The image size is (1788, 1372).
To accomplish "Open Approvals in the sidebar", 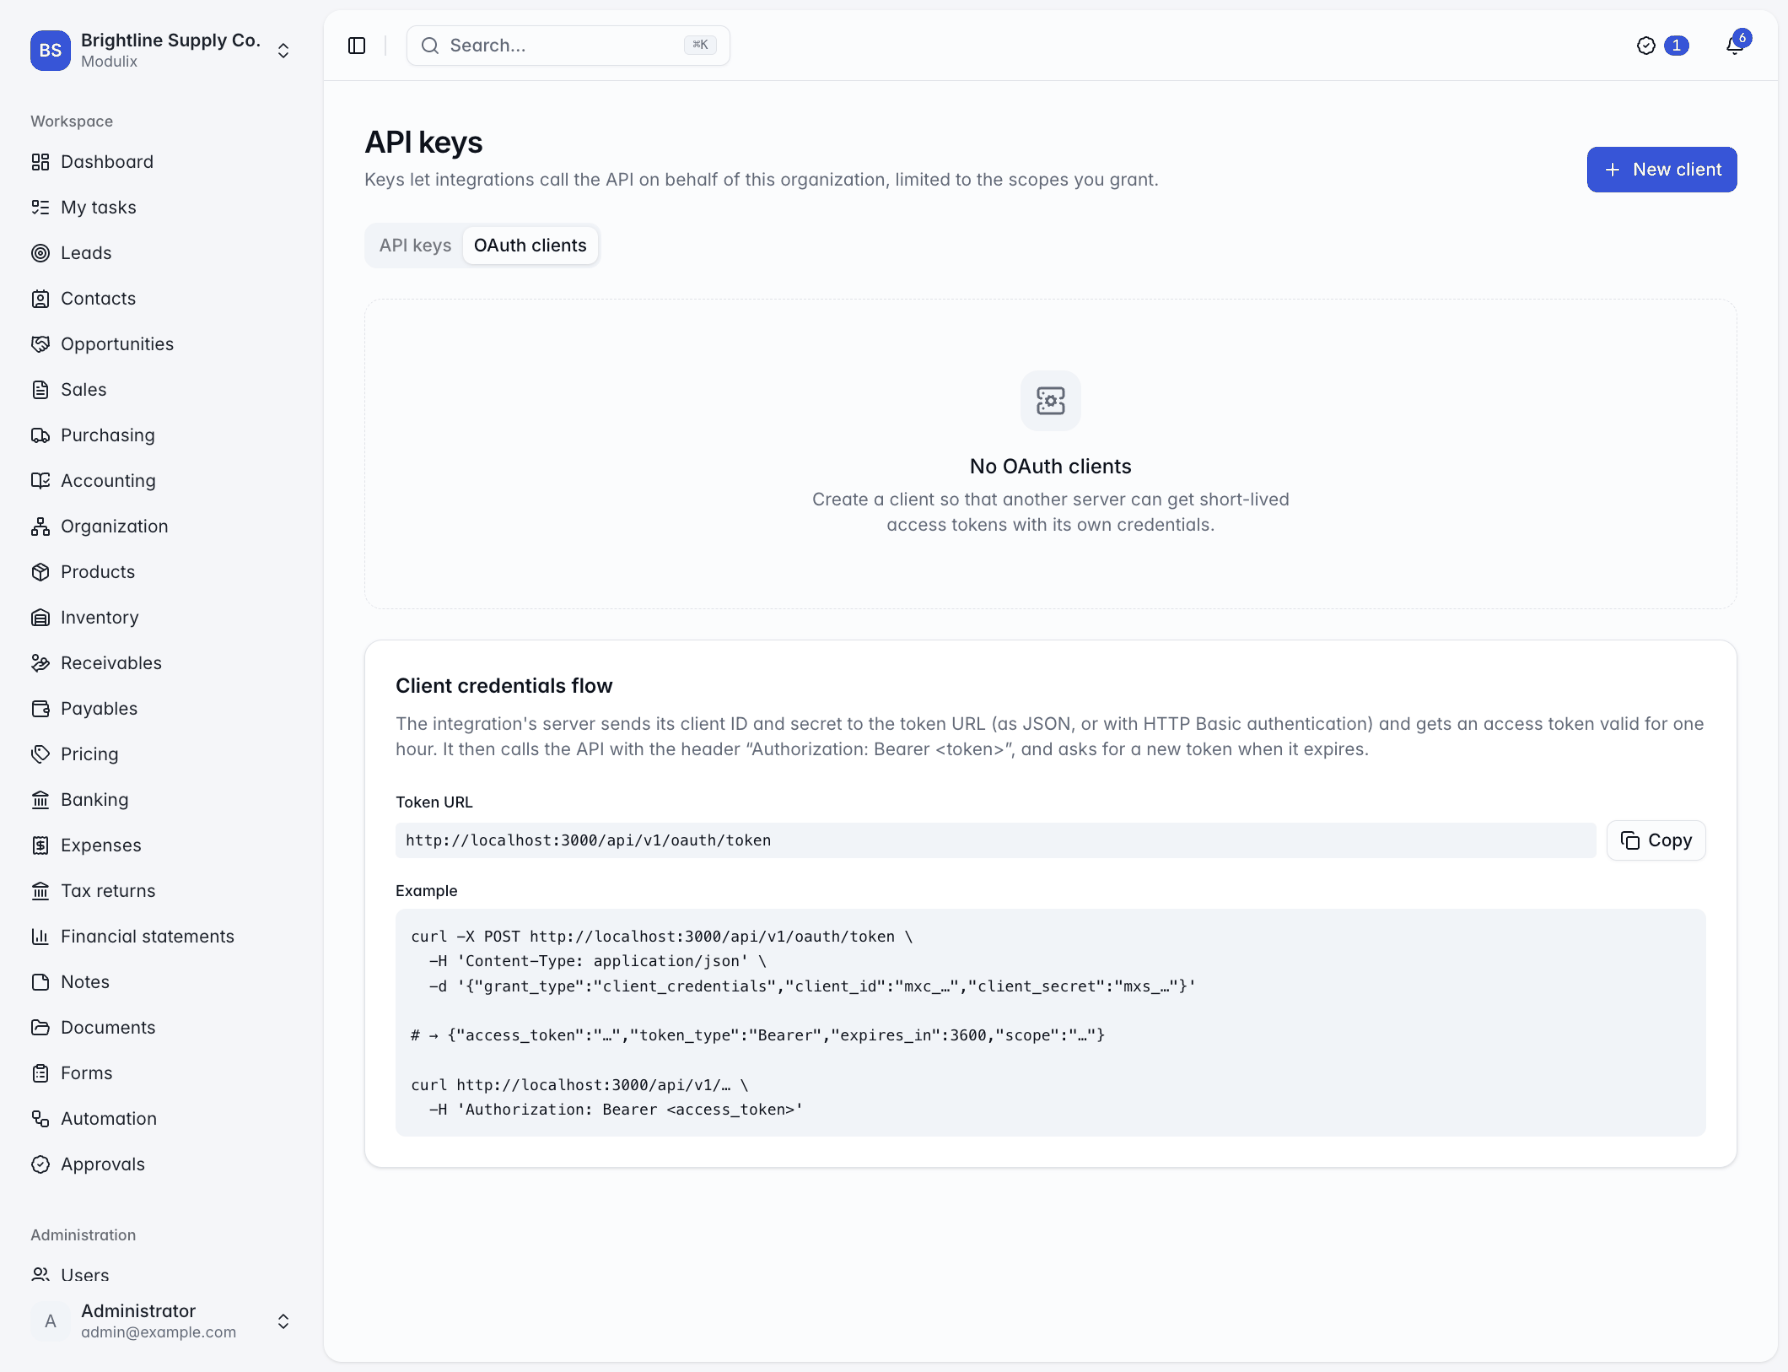I will 162,1164.
